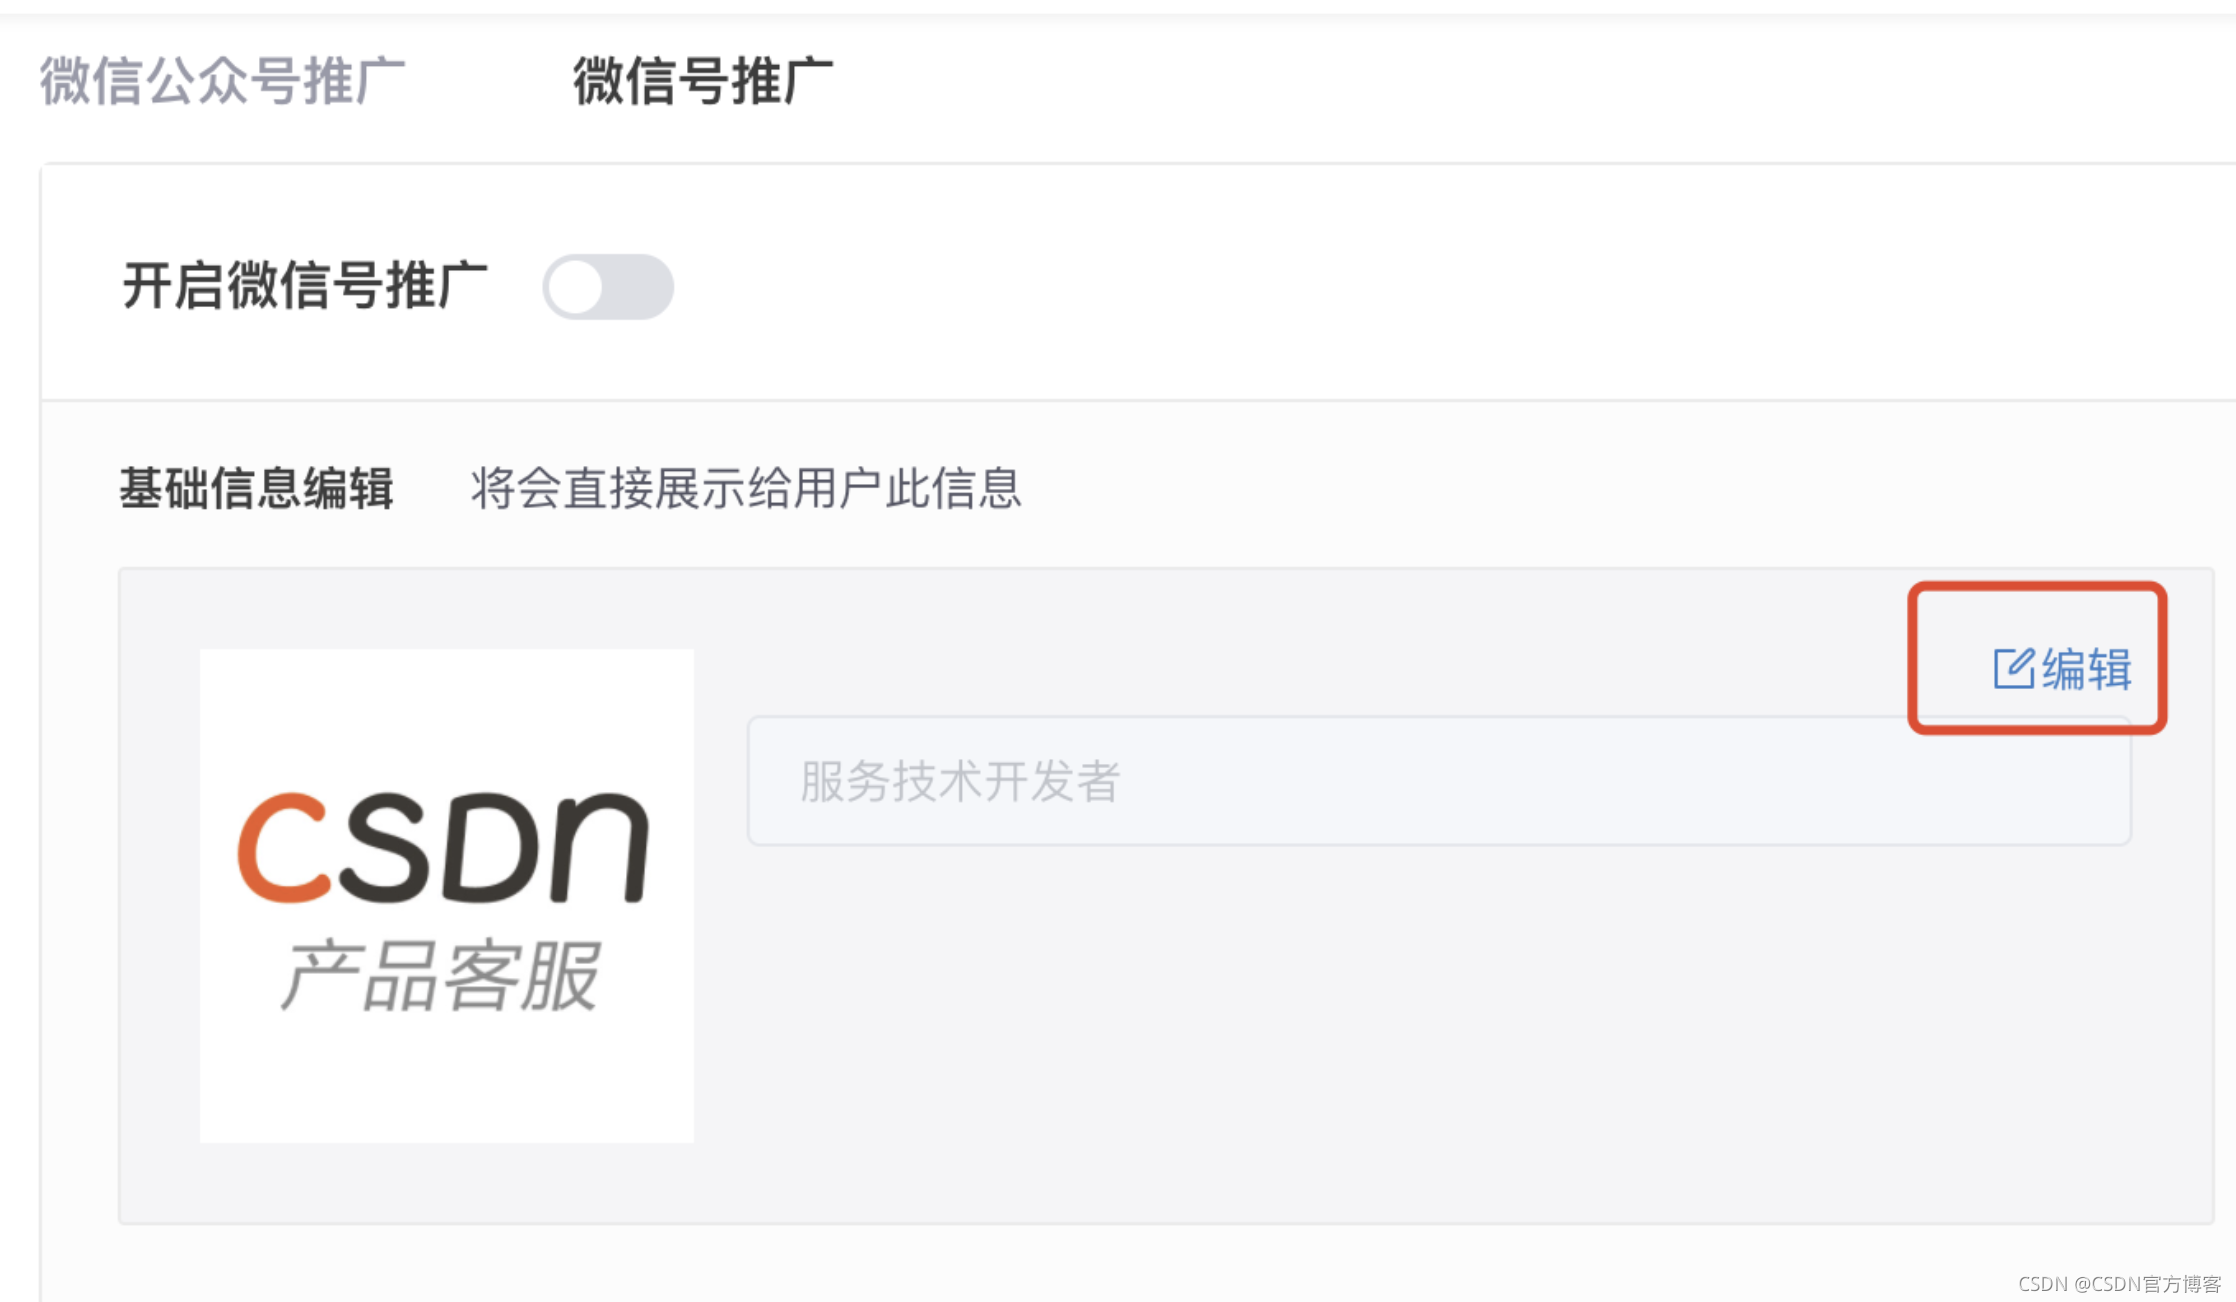Switch to the 微信公众号推广 tab
Viewport: 2236px width, 1302px height.
click(222, 81)
